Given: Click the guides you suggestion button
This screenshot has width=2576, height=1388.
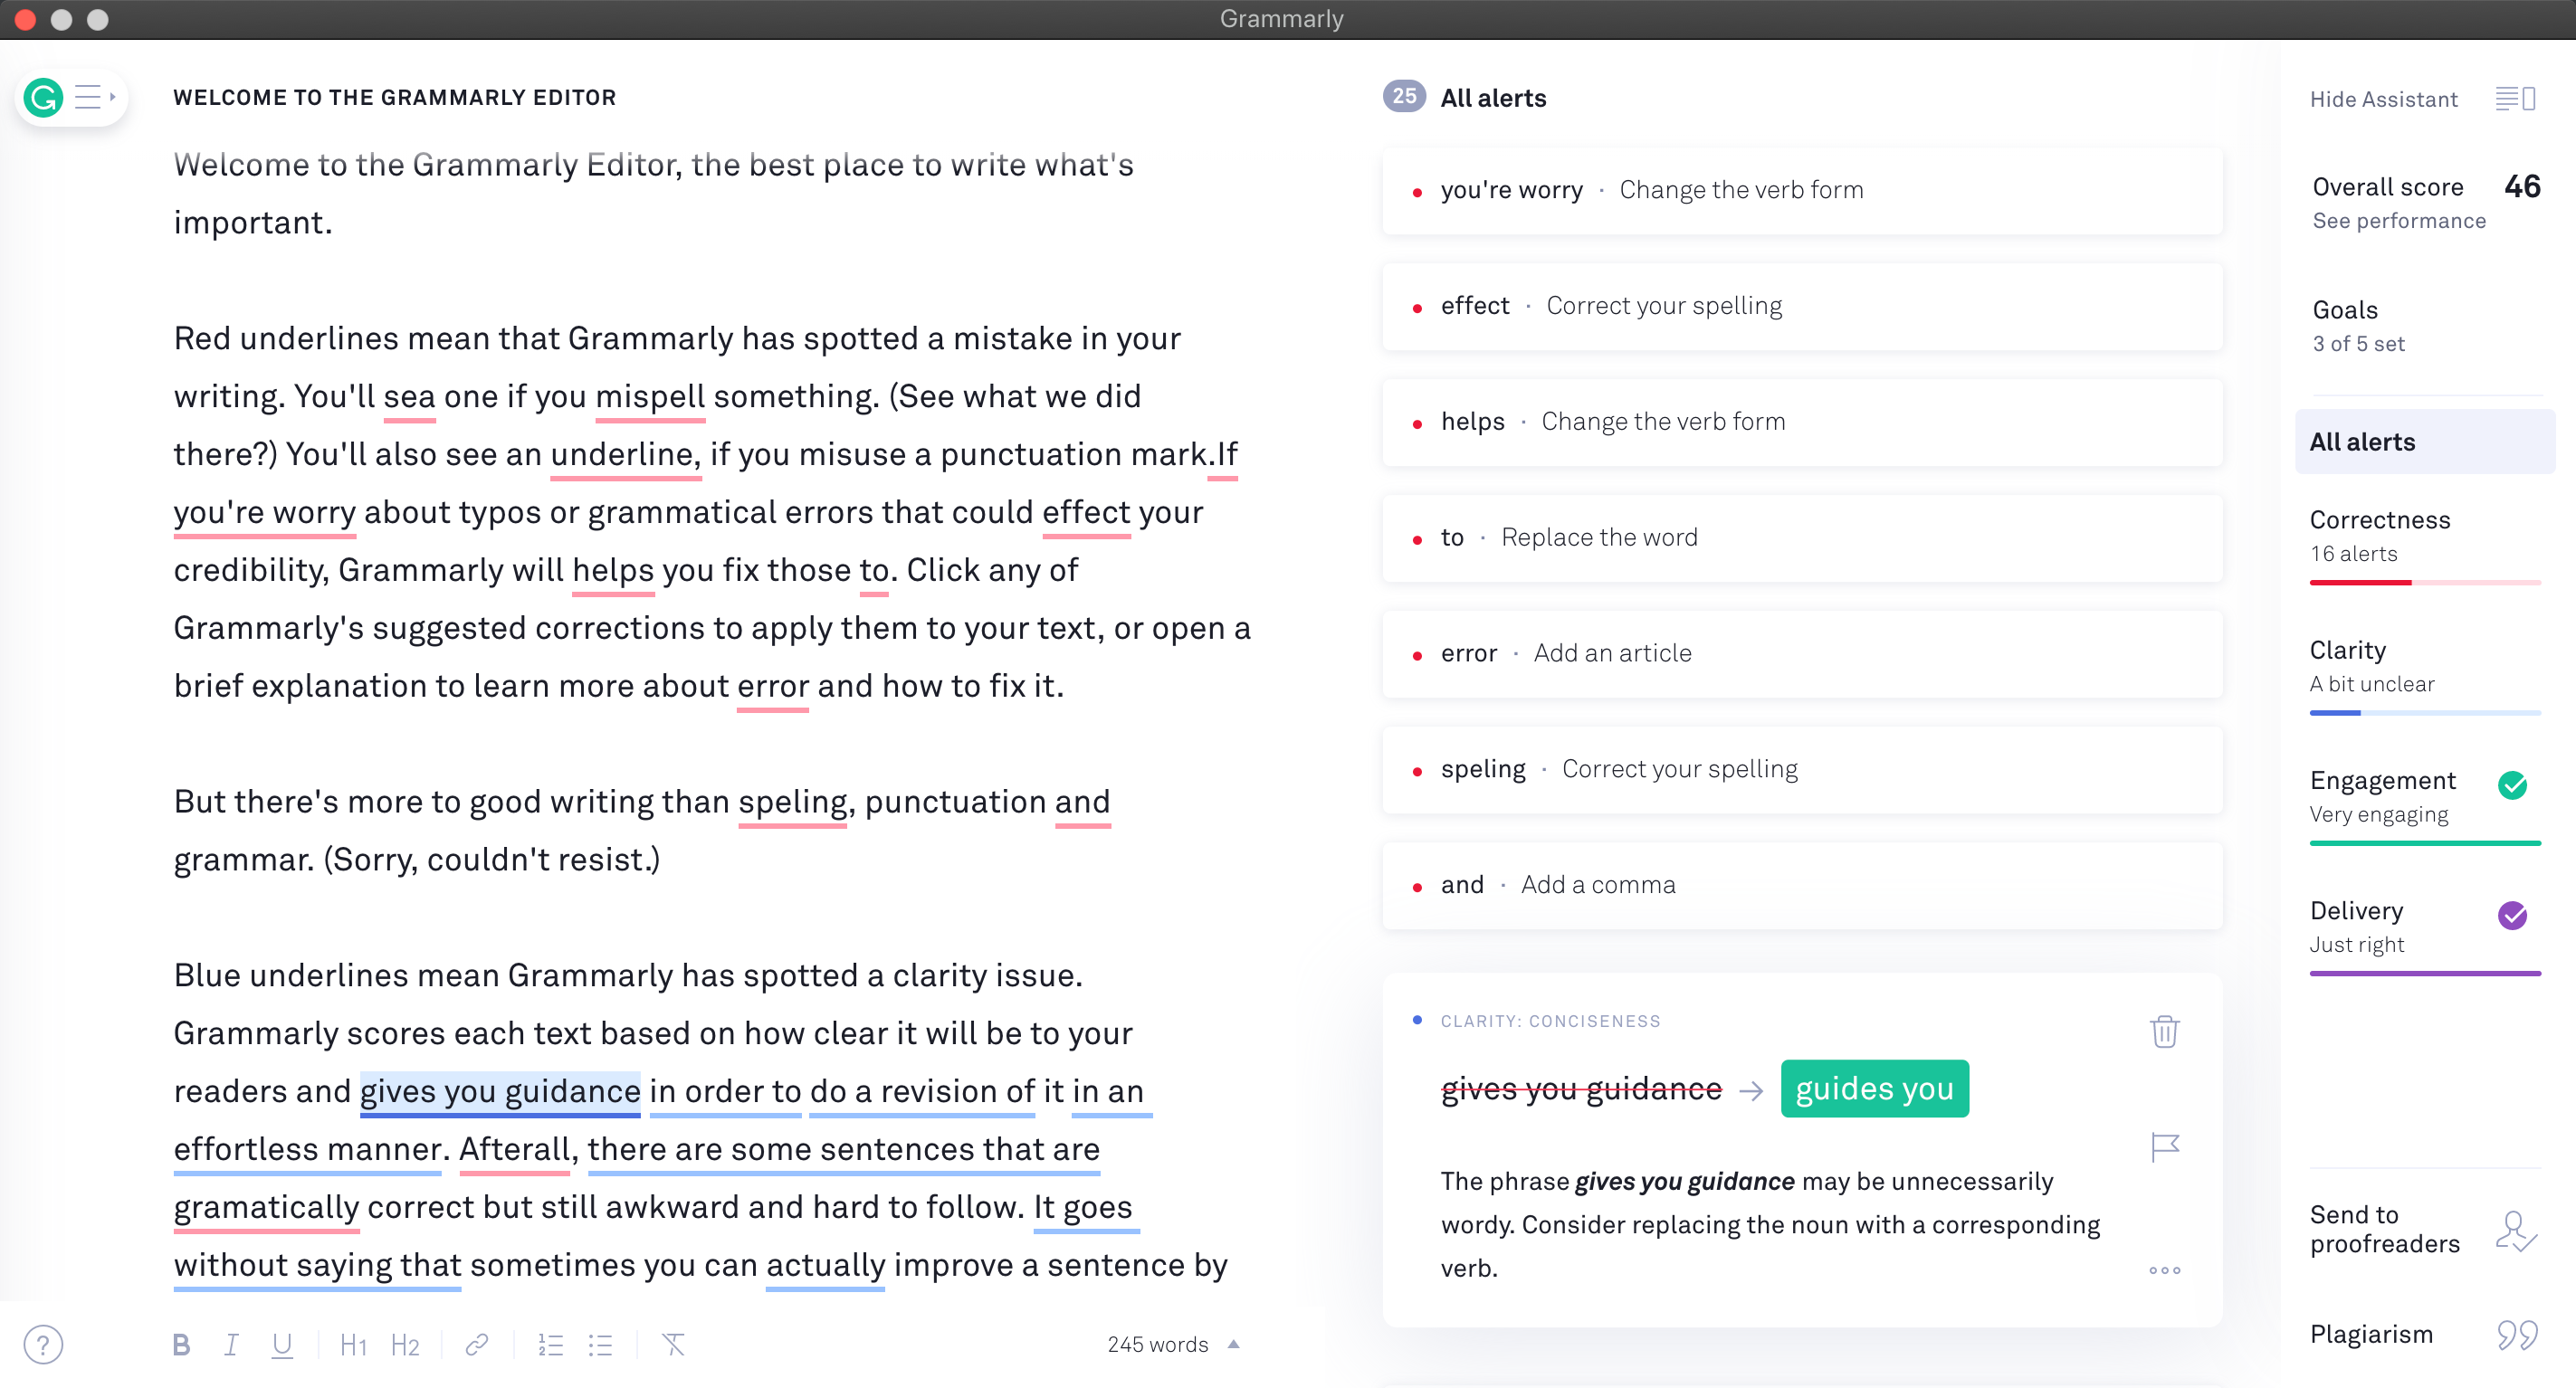Looking at the screenshot, I should pos(1875,1088).
